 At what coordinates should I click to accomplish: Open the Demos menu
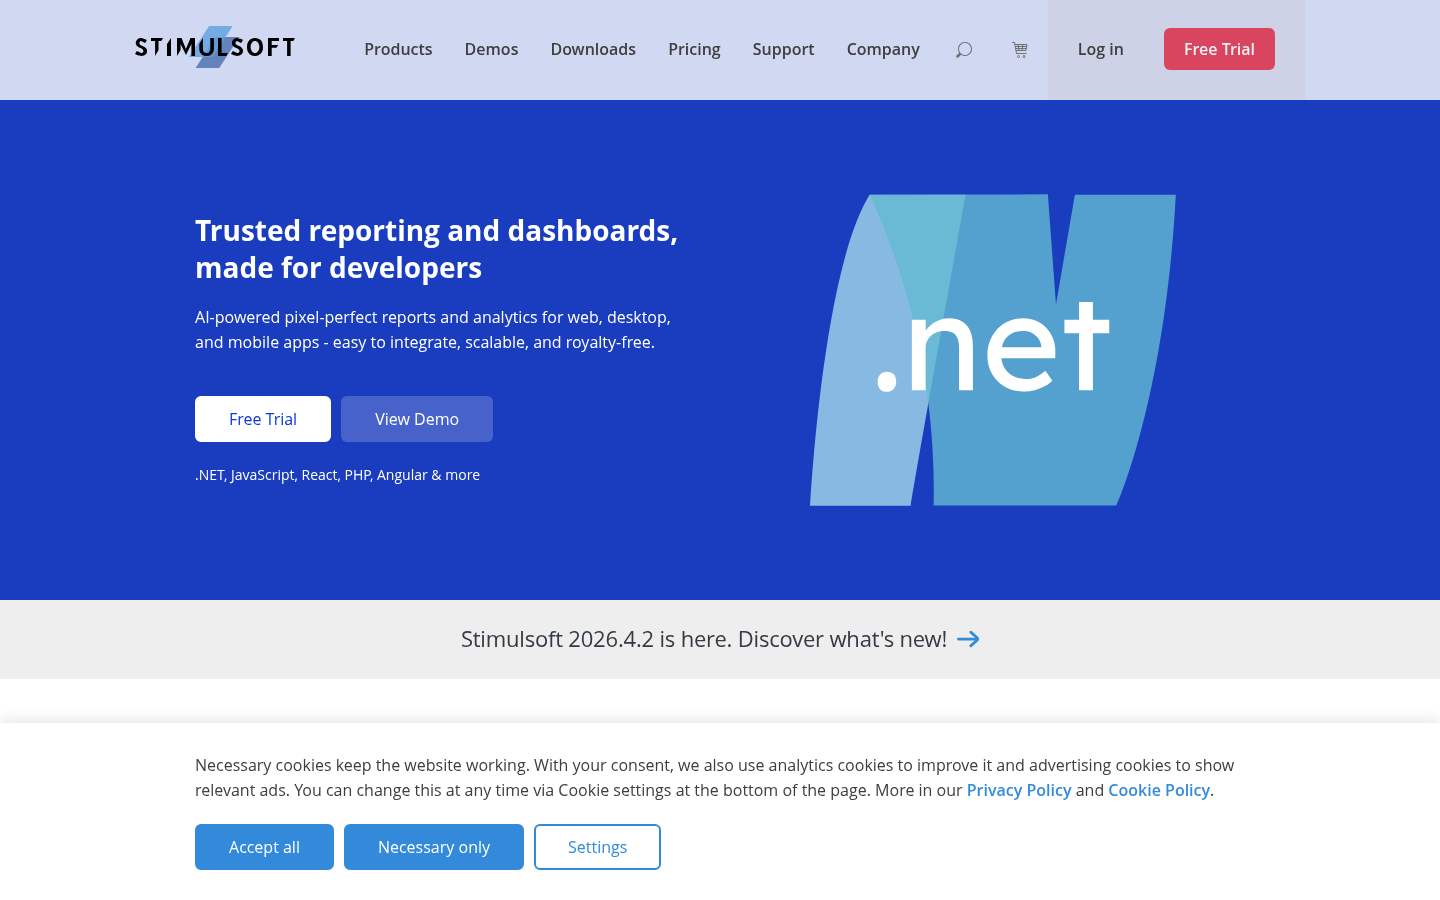491,49
